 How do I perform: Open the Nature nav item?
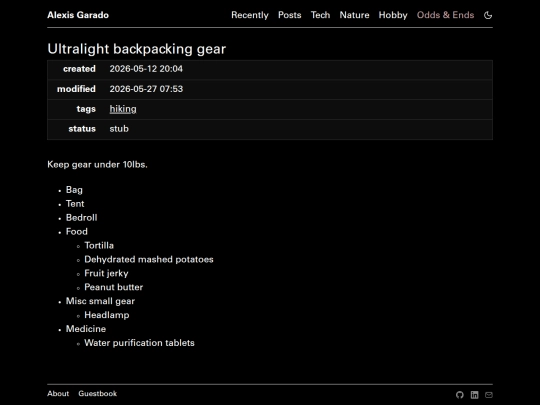point(354,15)
